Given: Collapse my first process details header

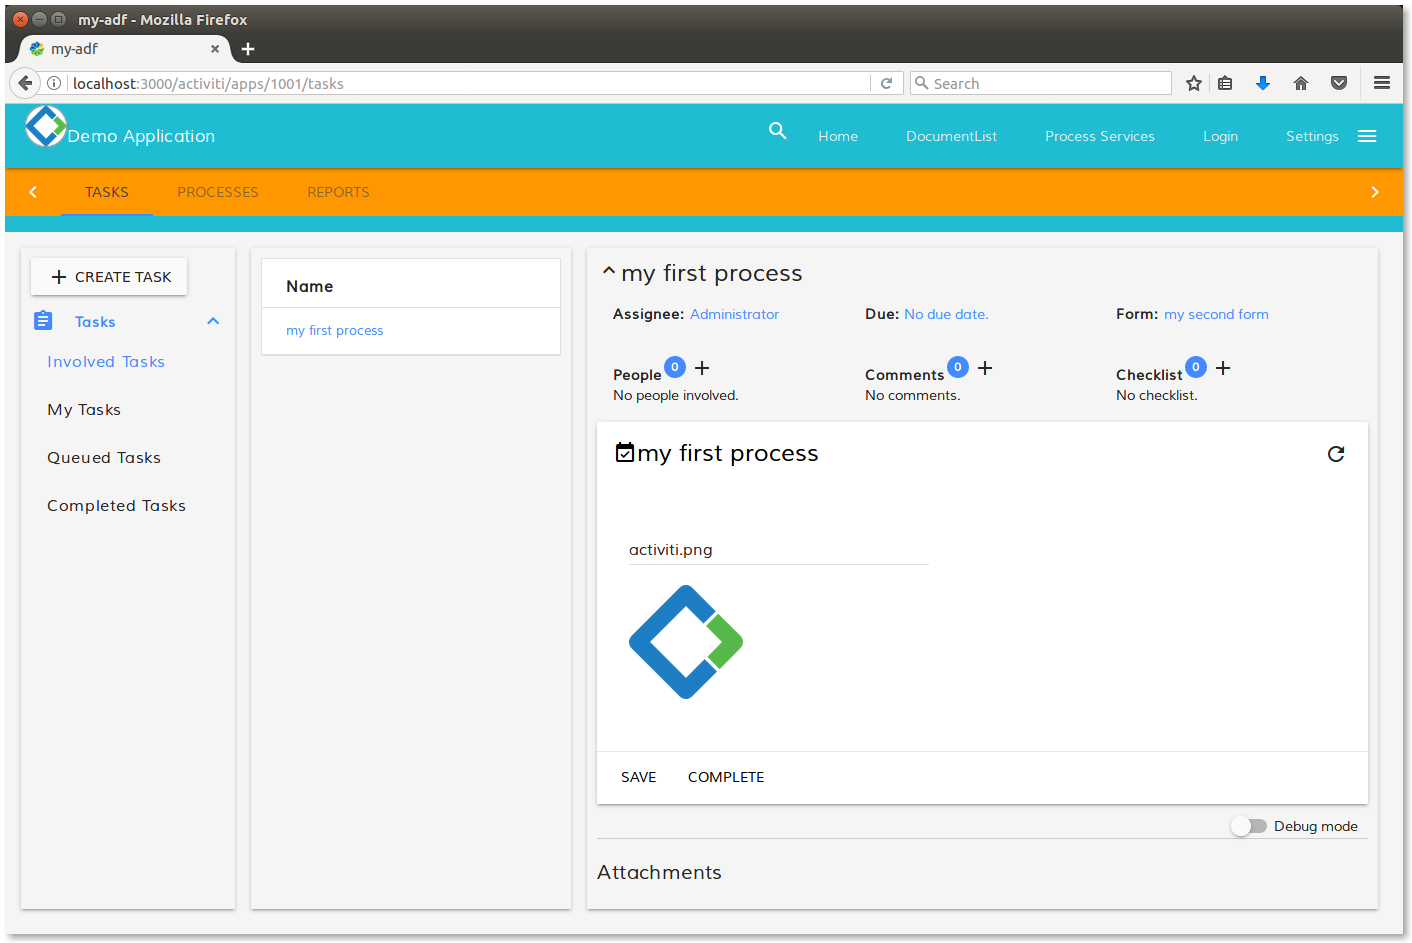Looking at the screenshot, I should [608, 271].
